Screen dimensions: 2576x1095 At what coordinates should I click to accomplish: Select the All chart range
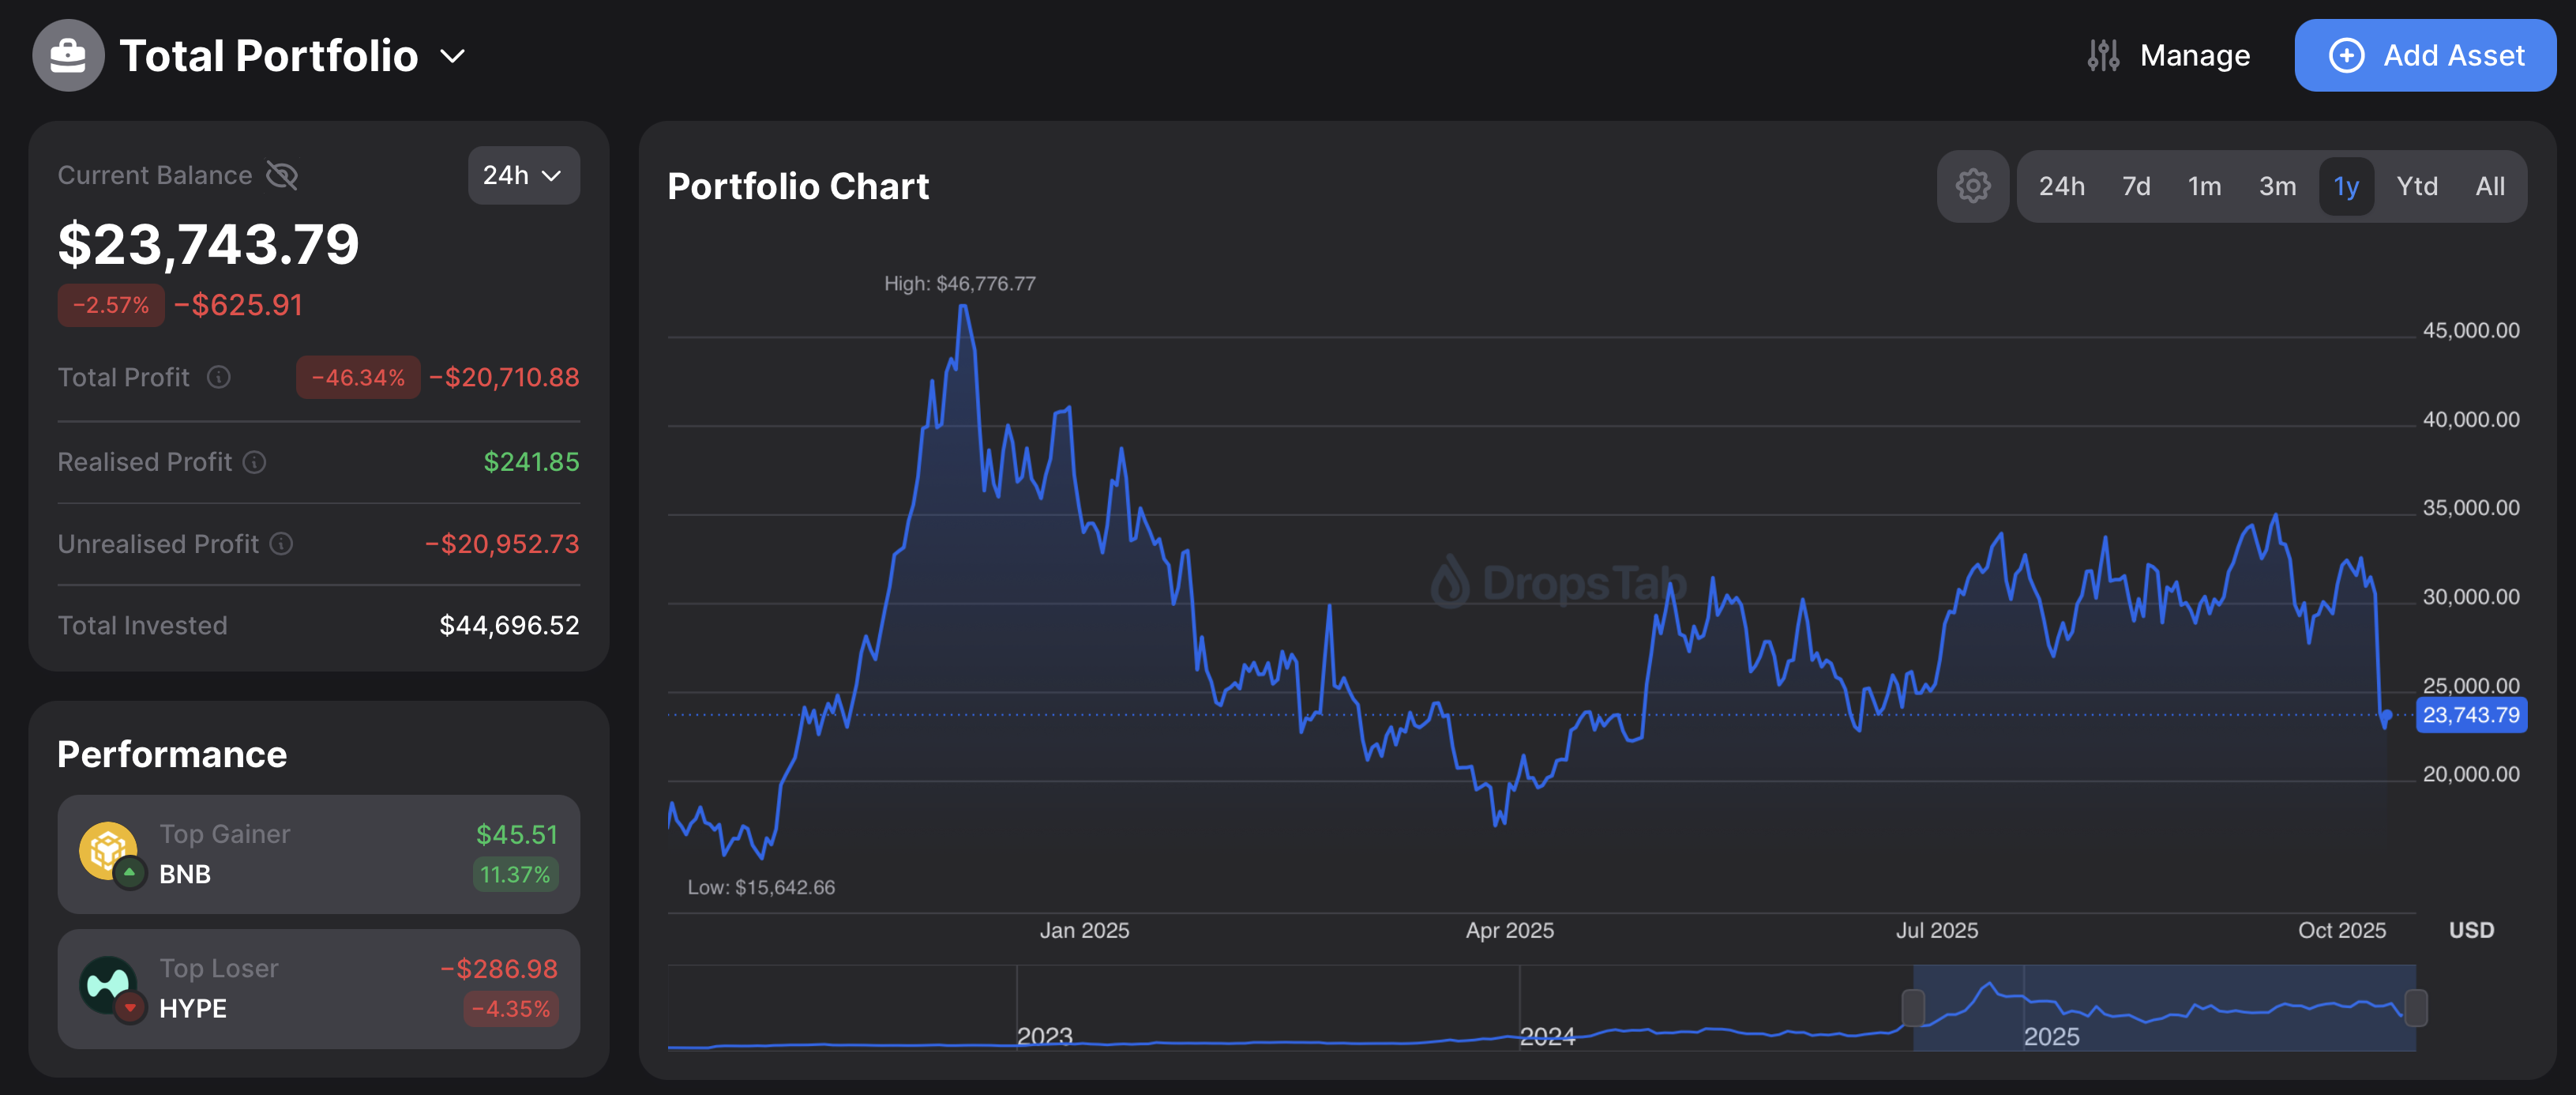click(2489, 187)
